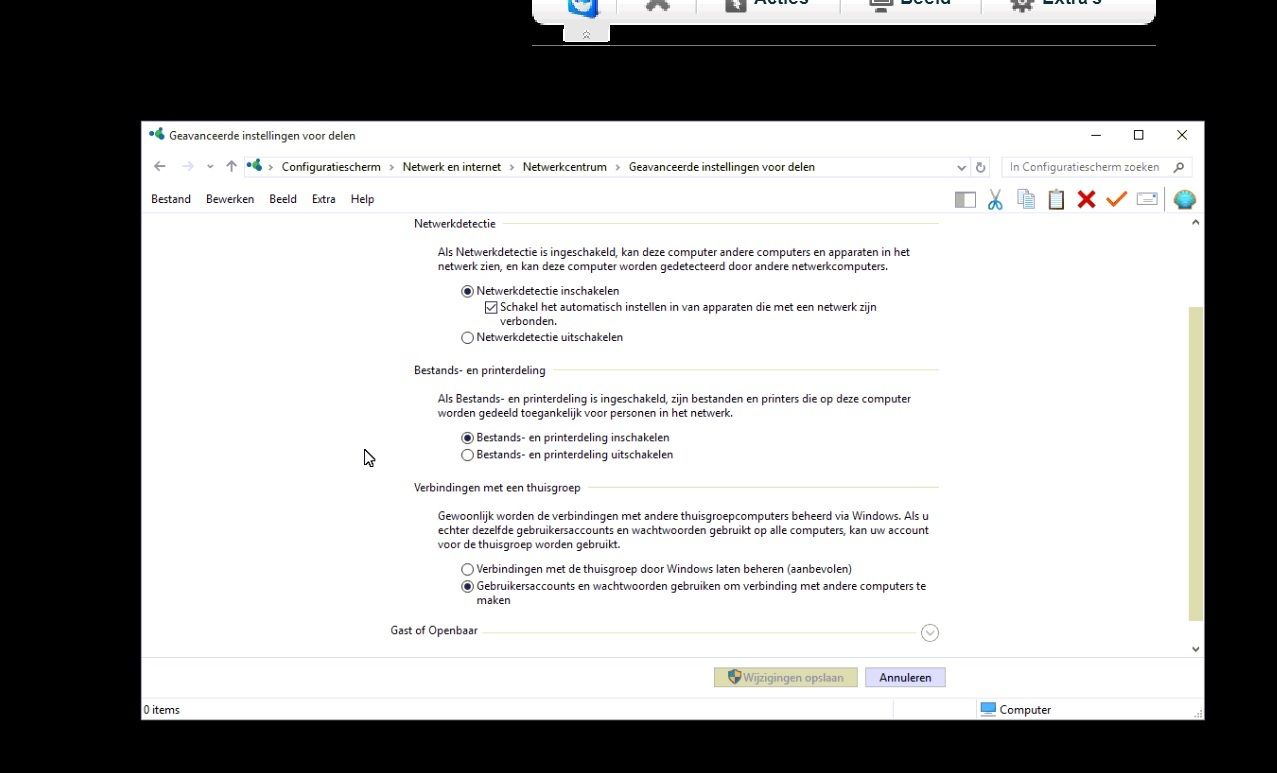
Task: Open breadcrumb chevron after Netwerkcentrum
Action: [x=618, y=167]
